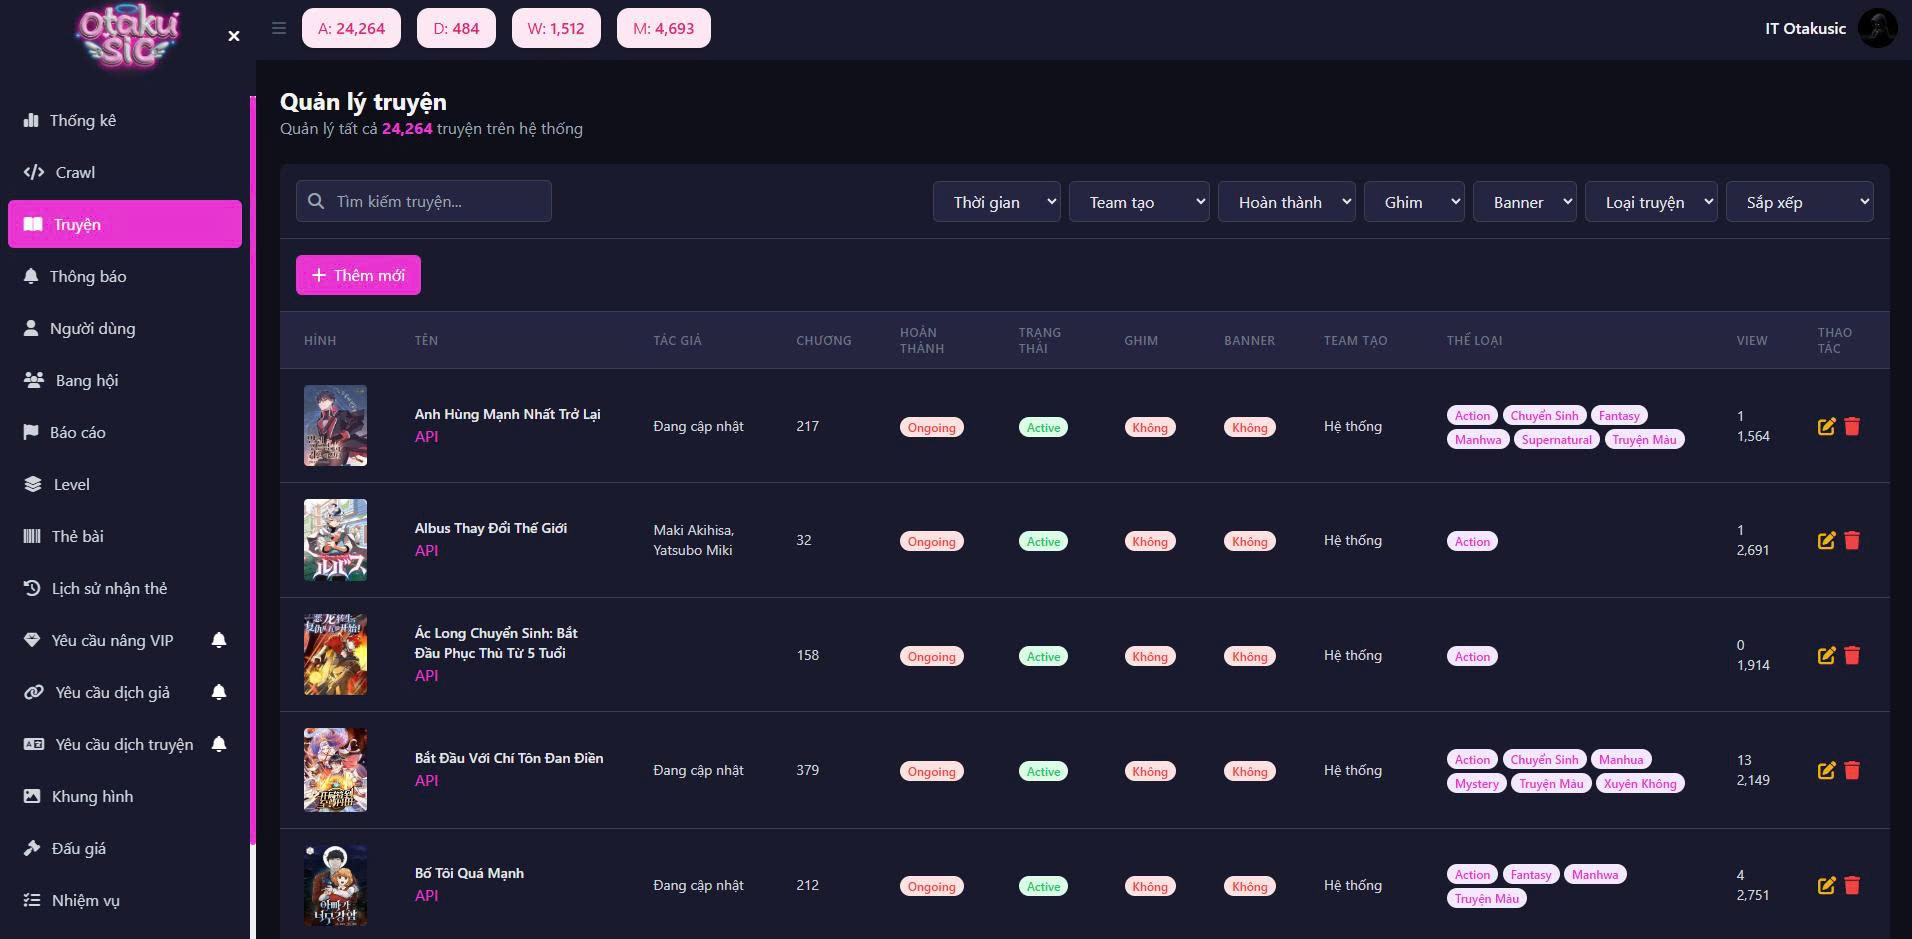The width and height of the screenshot is (1912, 939).
Task: Click trash icon for Bố Tôi Quá Mạnh
Action: click(1852, 885)
